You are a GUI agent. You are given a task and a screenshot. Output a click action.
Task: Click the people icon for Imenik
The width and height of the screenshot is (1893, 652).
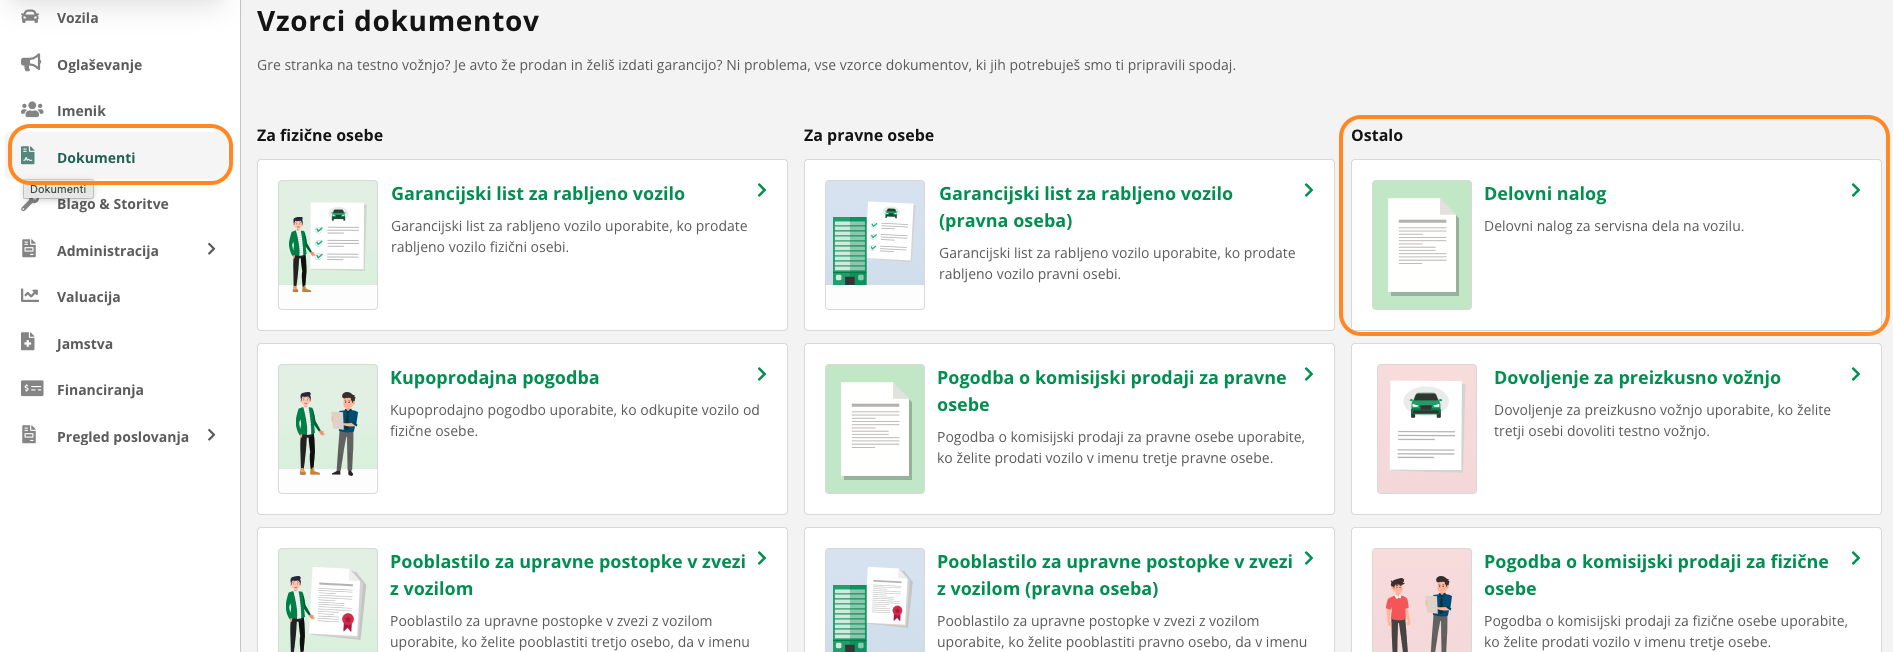tap(31, 109)
